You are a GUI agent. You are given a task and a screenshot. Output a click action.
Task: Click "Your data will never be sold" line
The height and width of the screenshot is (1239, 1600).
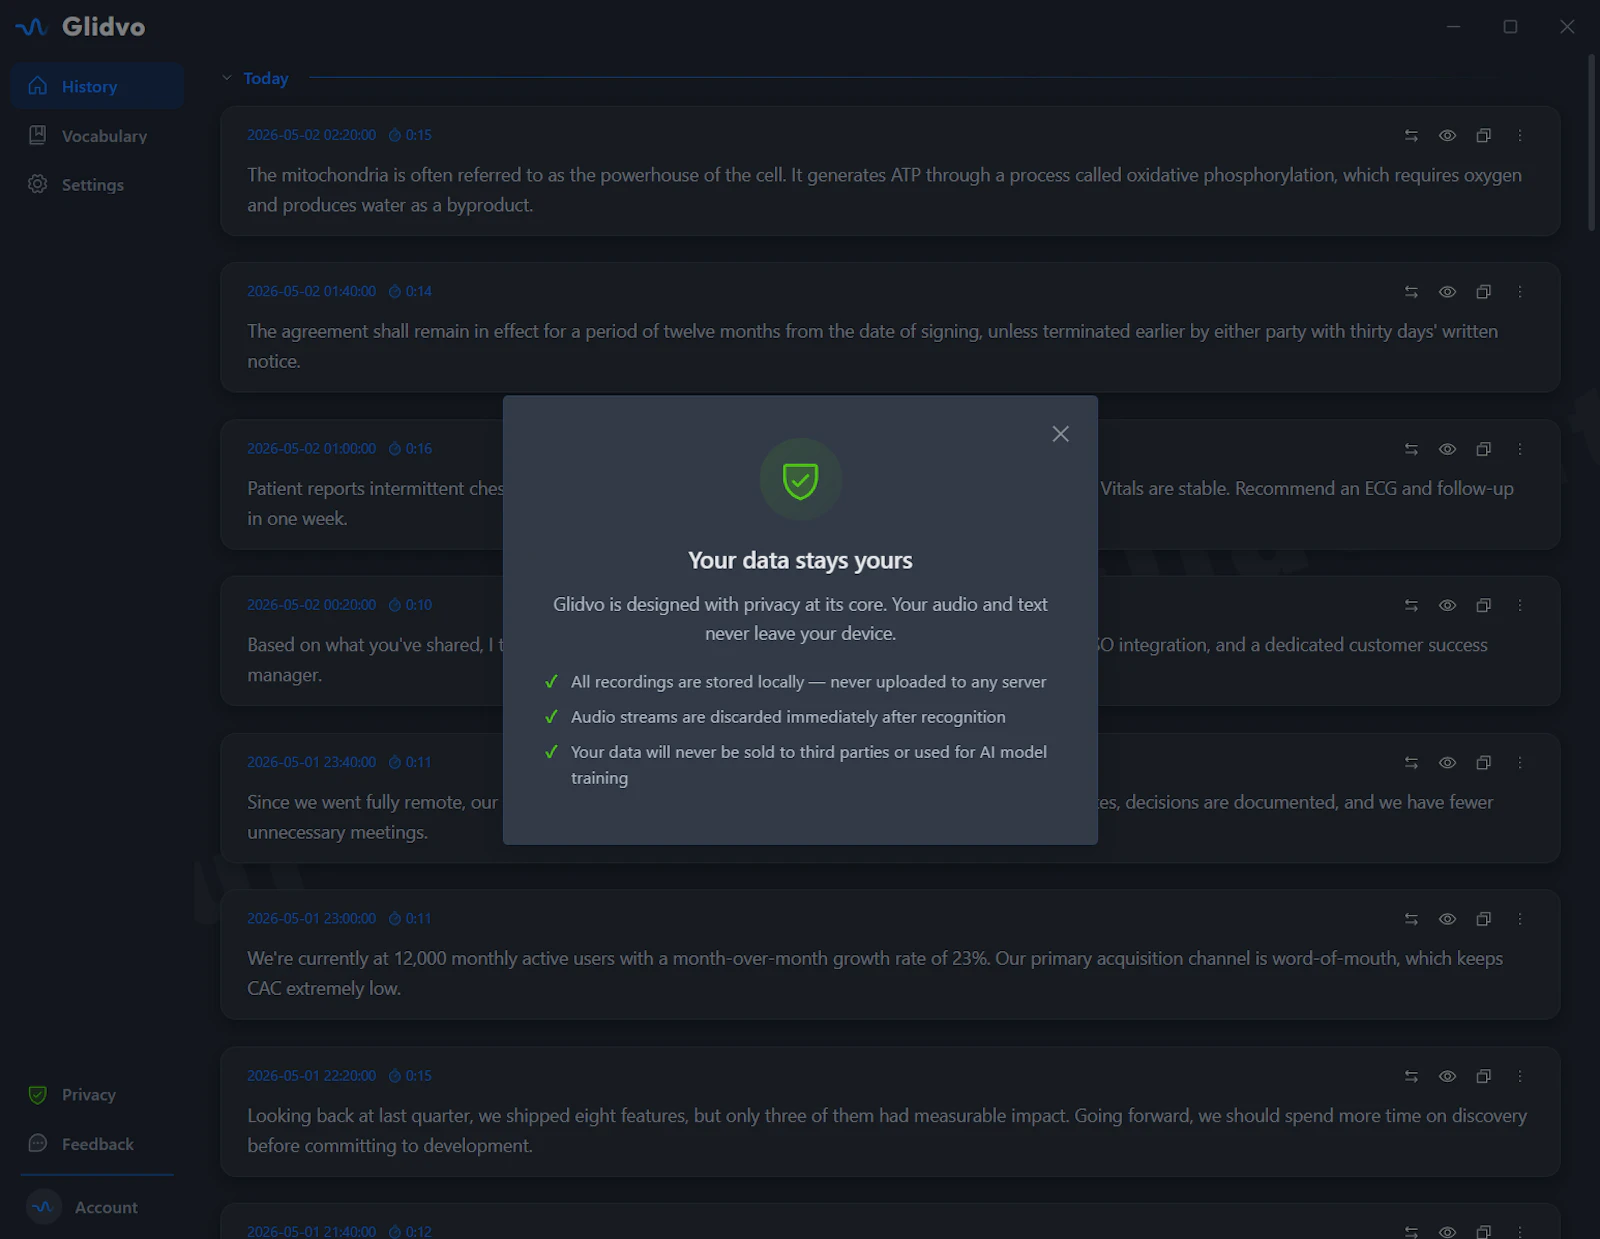(808, 764)
